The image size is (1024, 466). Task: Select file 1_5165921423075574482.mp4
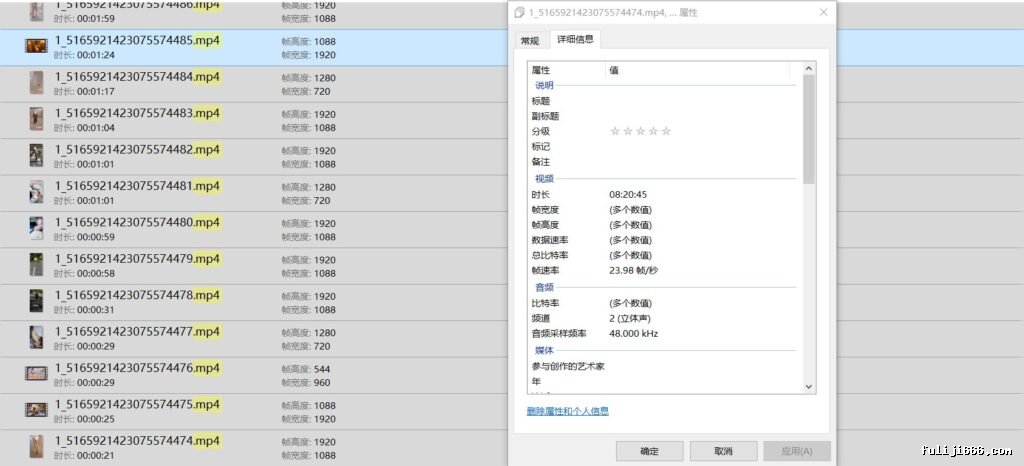[255, 157]
